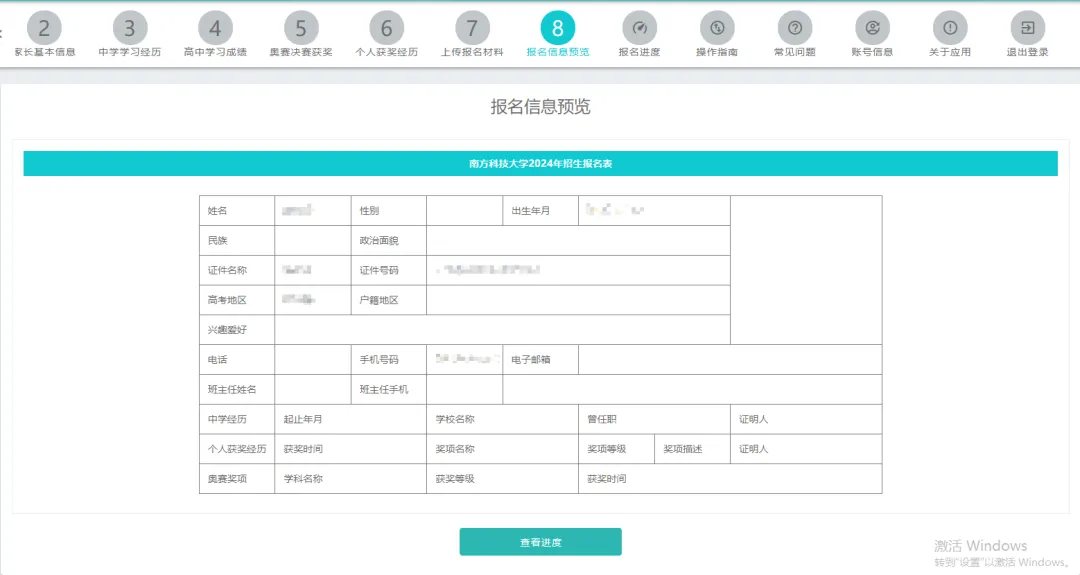Click the 电话 label cell
This screenshot has width=1080, height=575.
[237, 359]
